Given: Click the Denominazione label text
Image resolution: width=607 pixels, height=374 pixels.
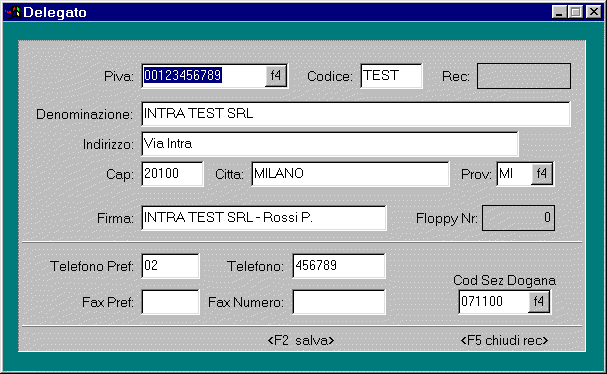Looking at the screenshot, I should tap(84, 115).
